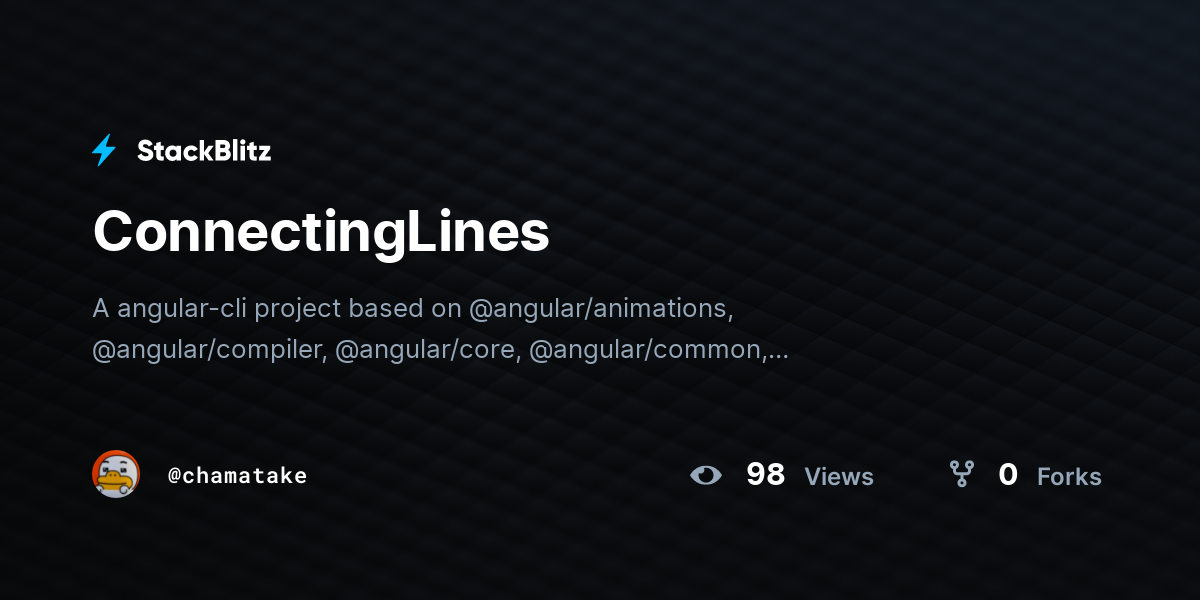This screenshot has height=600, width=1200.
Task: Click the eye icon beside views count
Action: [x=706, y=475]
